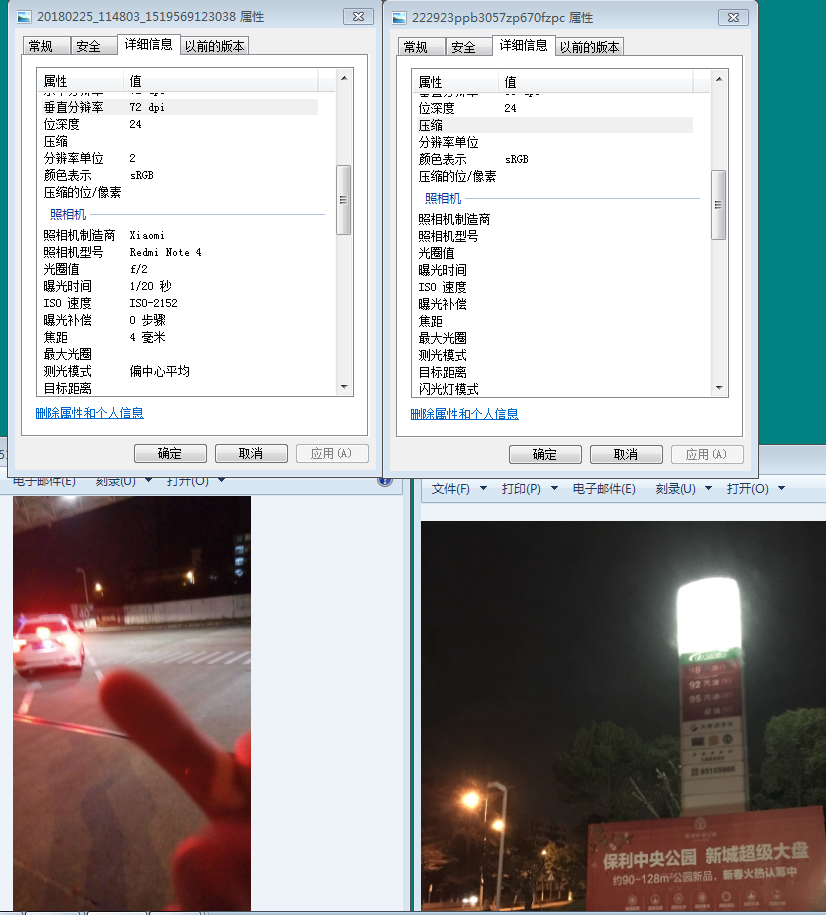The image size is (826, 915).
Task: Open the 安全 tab in right dialog
Action: 463,47
